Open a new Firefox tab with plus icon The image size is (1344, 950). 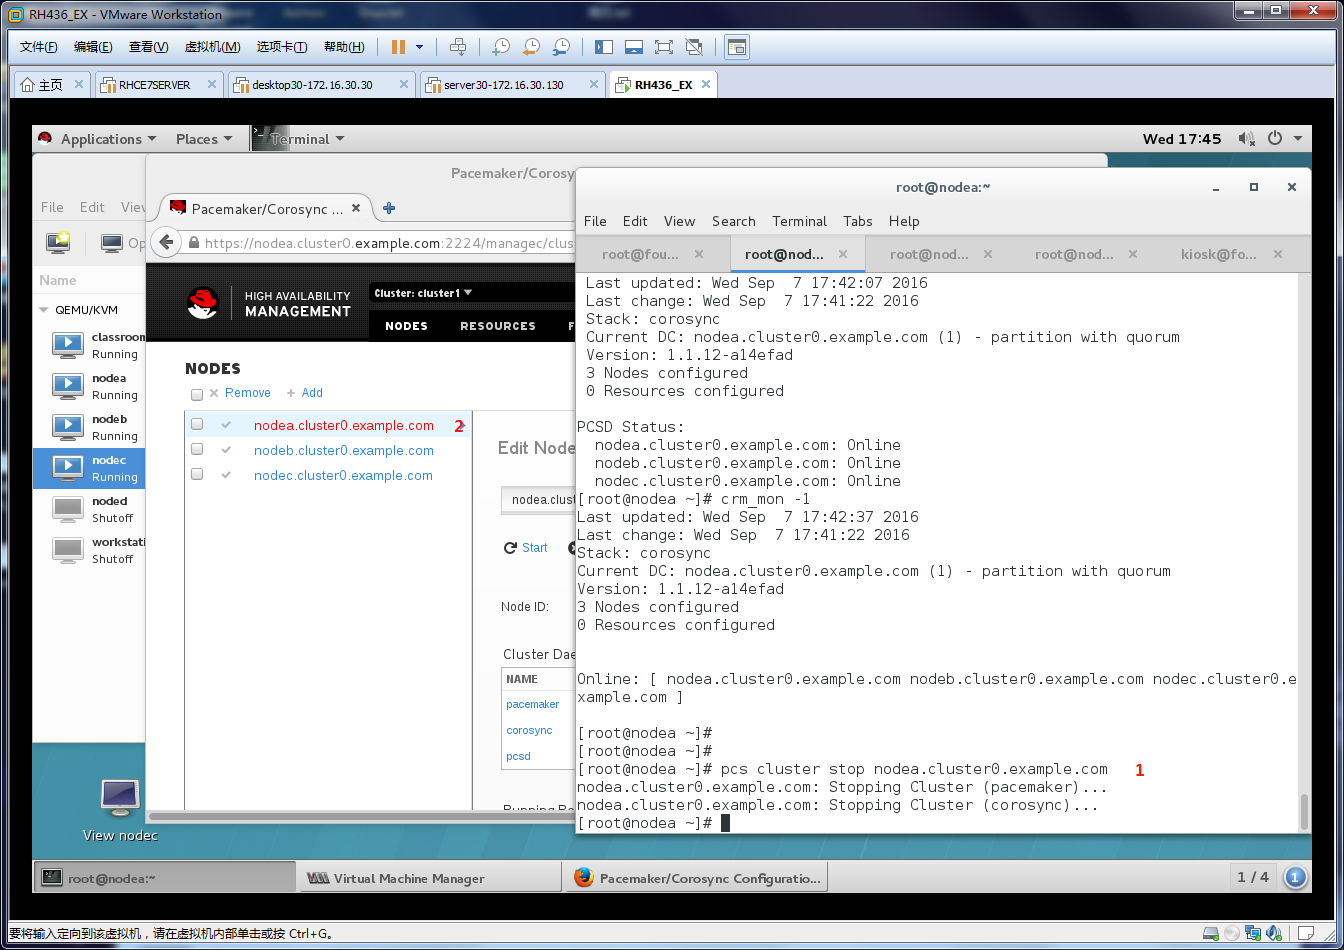click(389, 208)
